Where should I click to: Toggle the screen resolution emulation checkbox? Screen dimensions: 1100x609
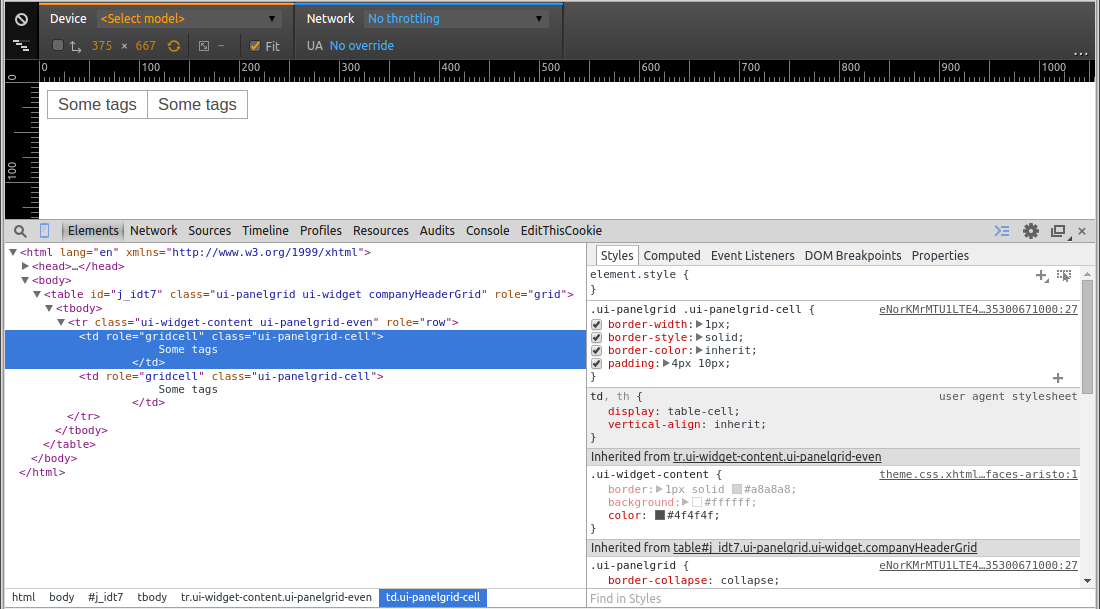(x=58, y=46)
